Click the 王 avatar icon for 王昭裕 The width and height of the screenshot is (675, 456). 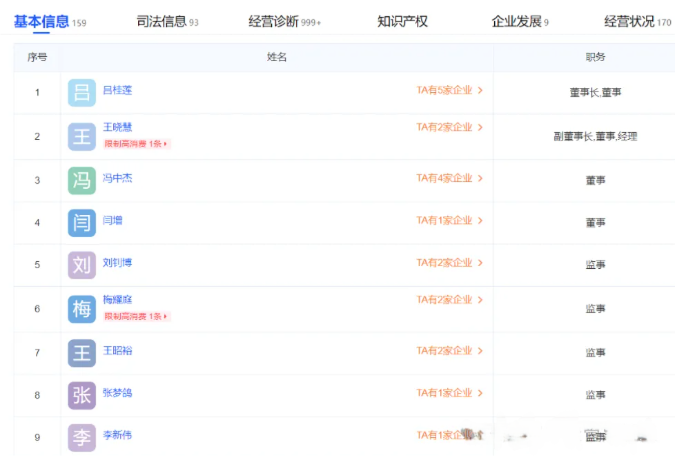(82, 353)
